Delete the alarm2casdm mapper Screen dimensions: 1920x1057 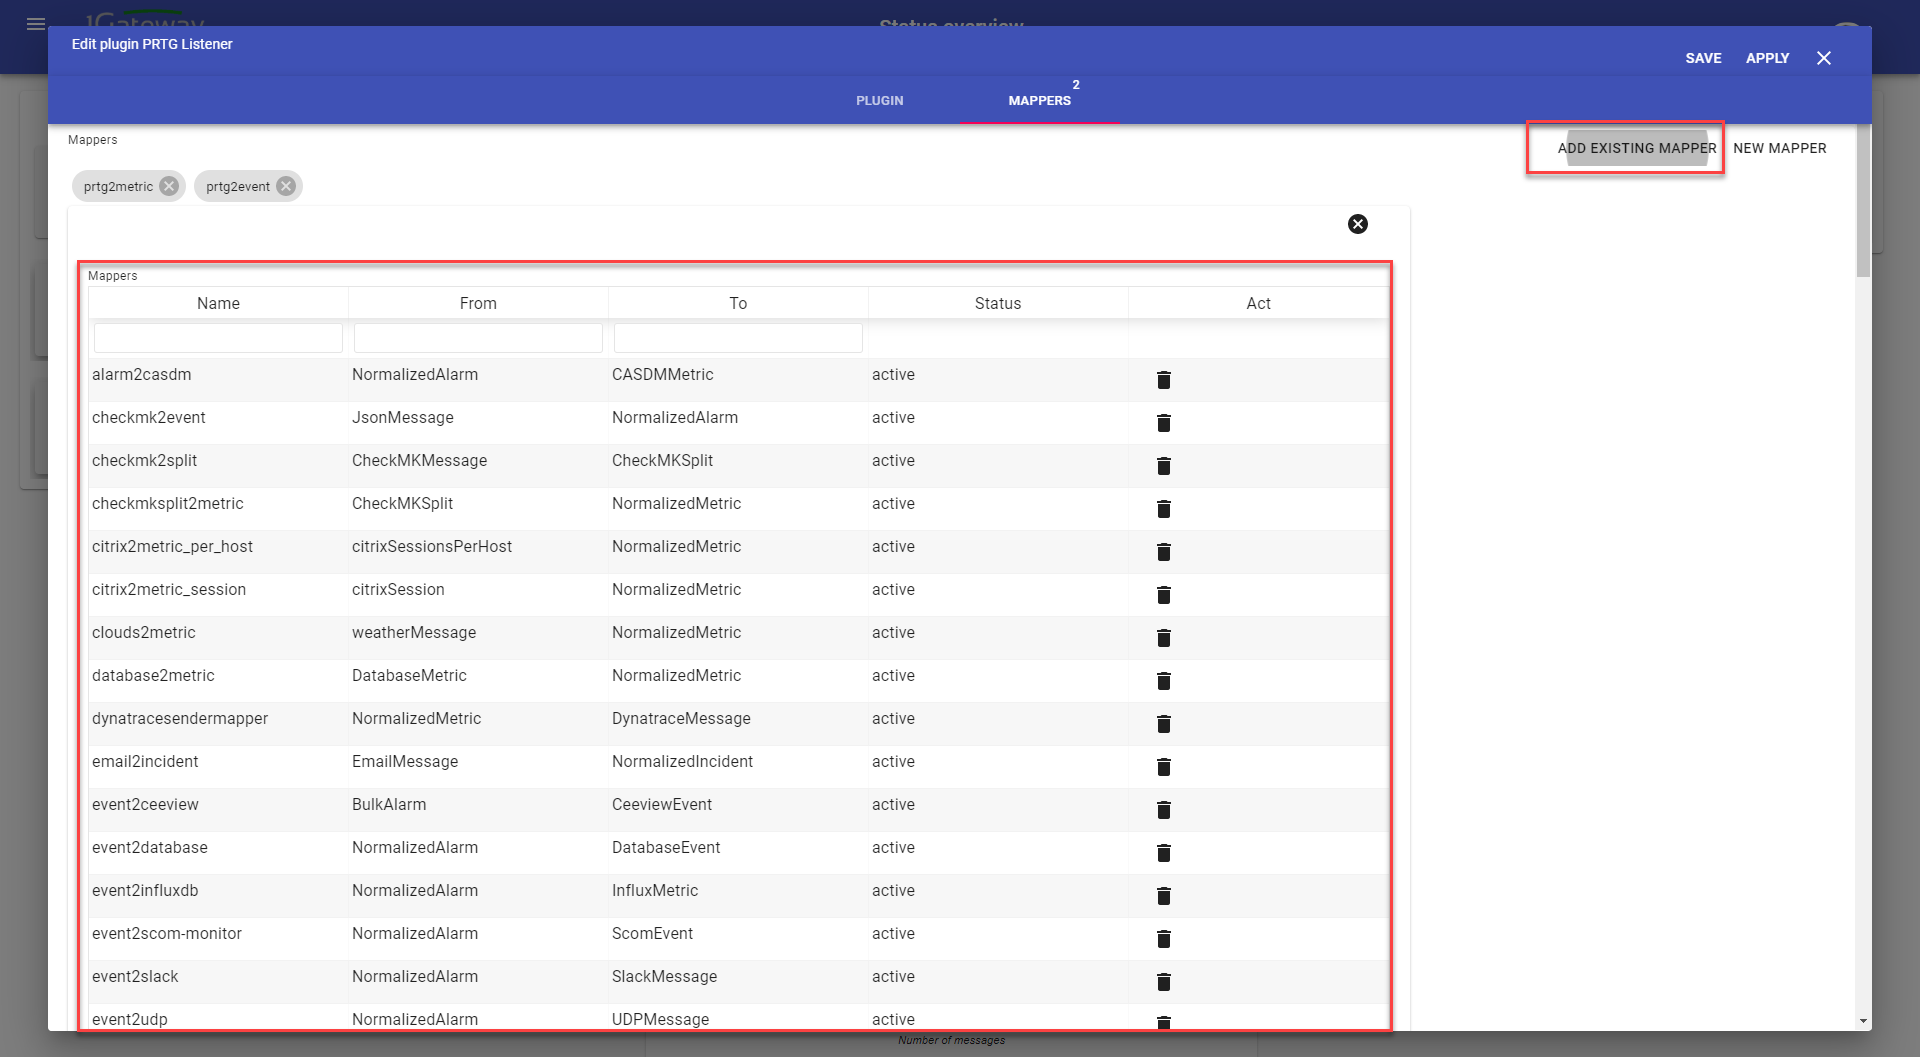[x=1163, y=380]
